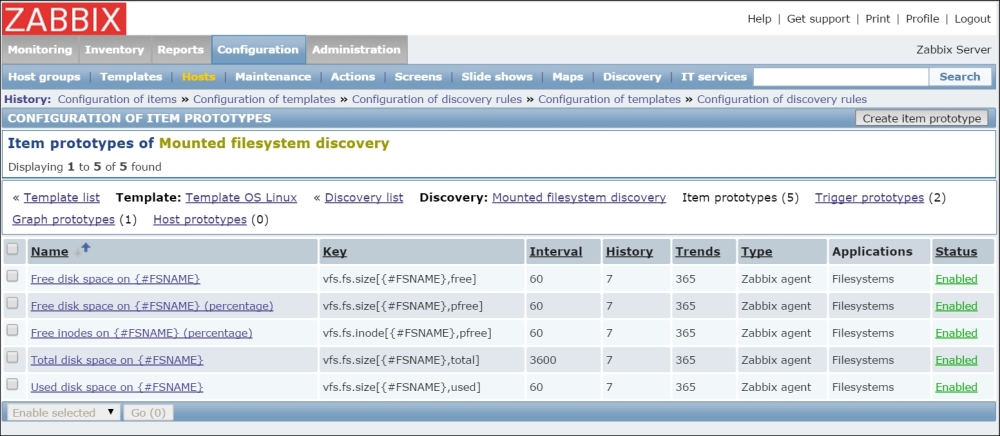The image size is (1000, 436).
Task: Click the Zabbix logo
Action: [64, 19]
